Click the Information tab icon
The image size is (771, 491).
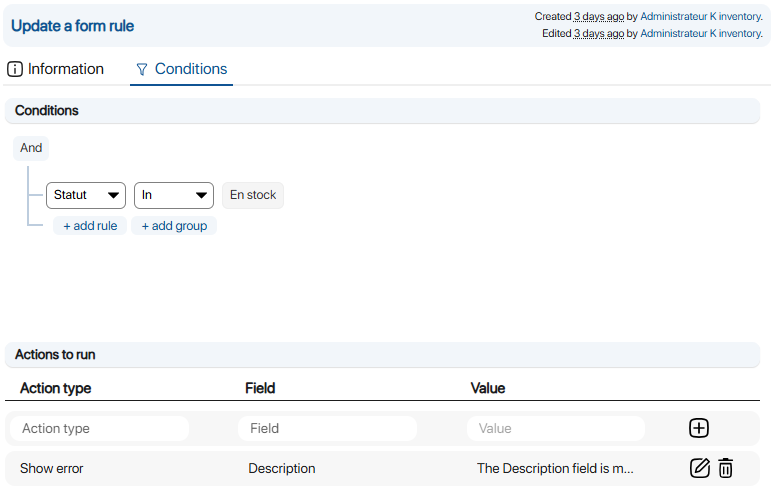tap(14, 69)
